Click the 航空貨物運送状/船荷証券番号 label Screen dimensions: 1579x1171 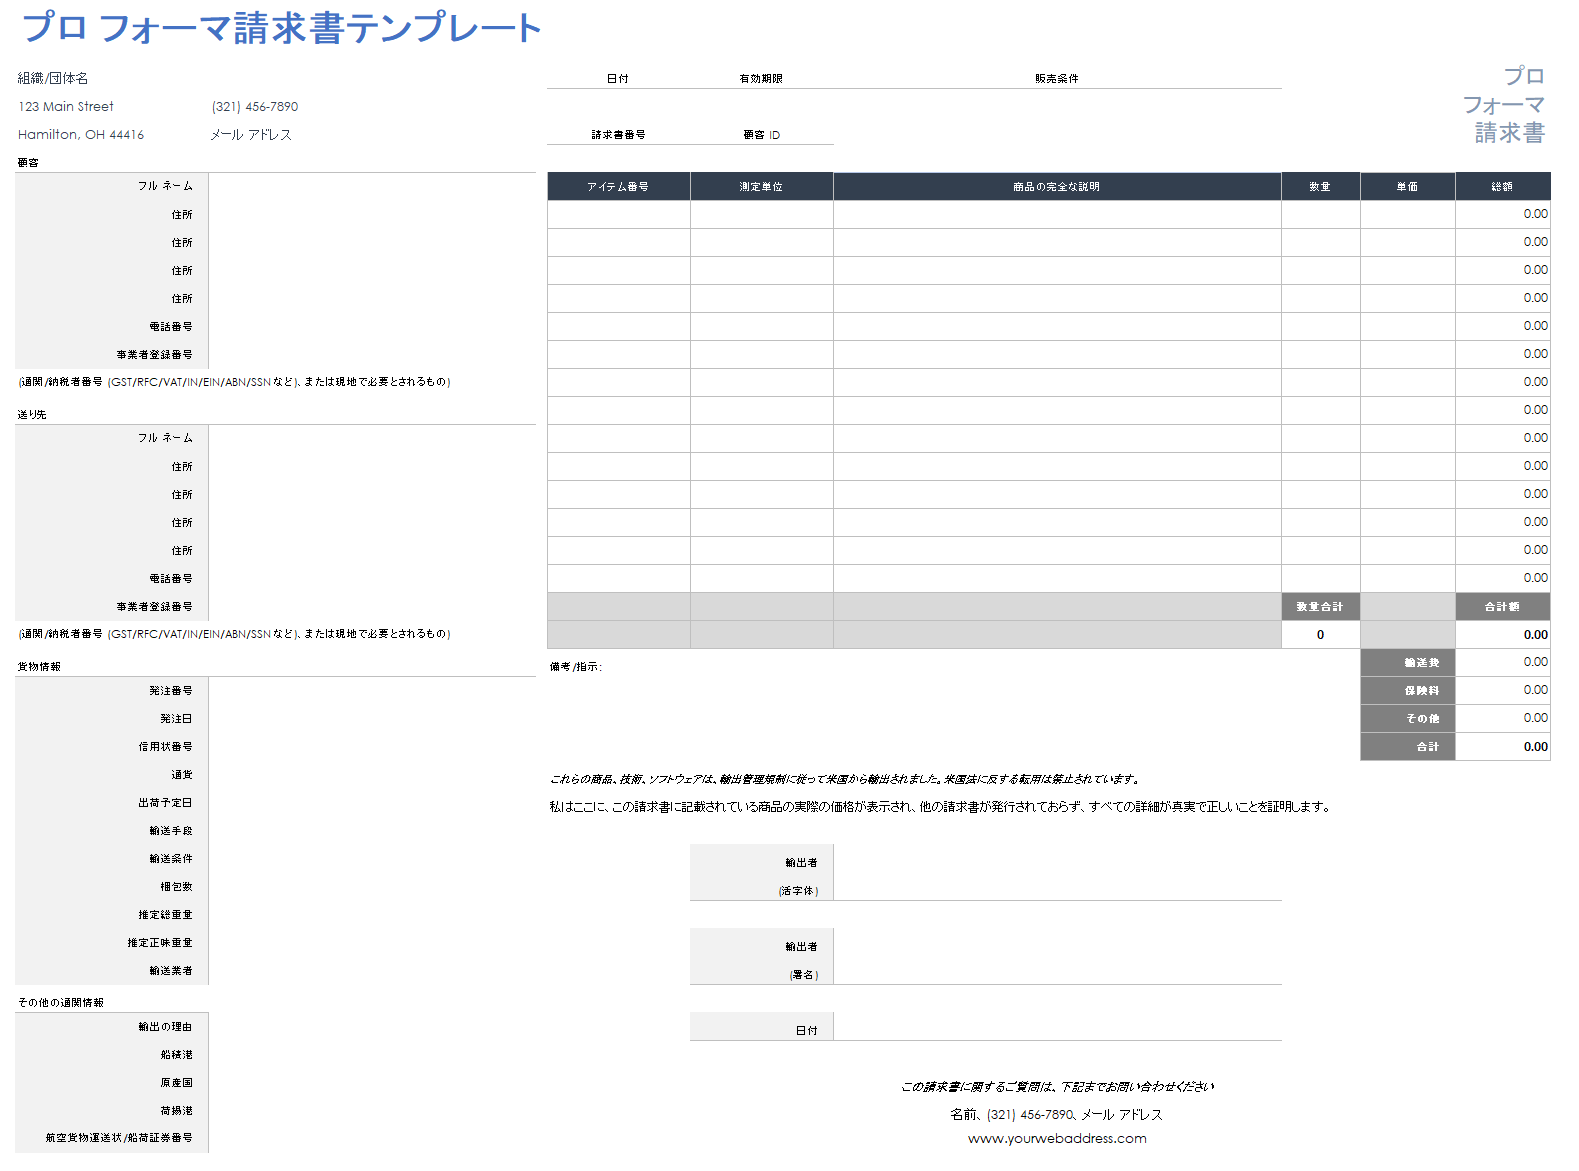click(x=119, y=1137)
